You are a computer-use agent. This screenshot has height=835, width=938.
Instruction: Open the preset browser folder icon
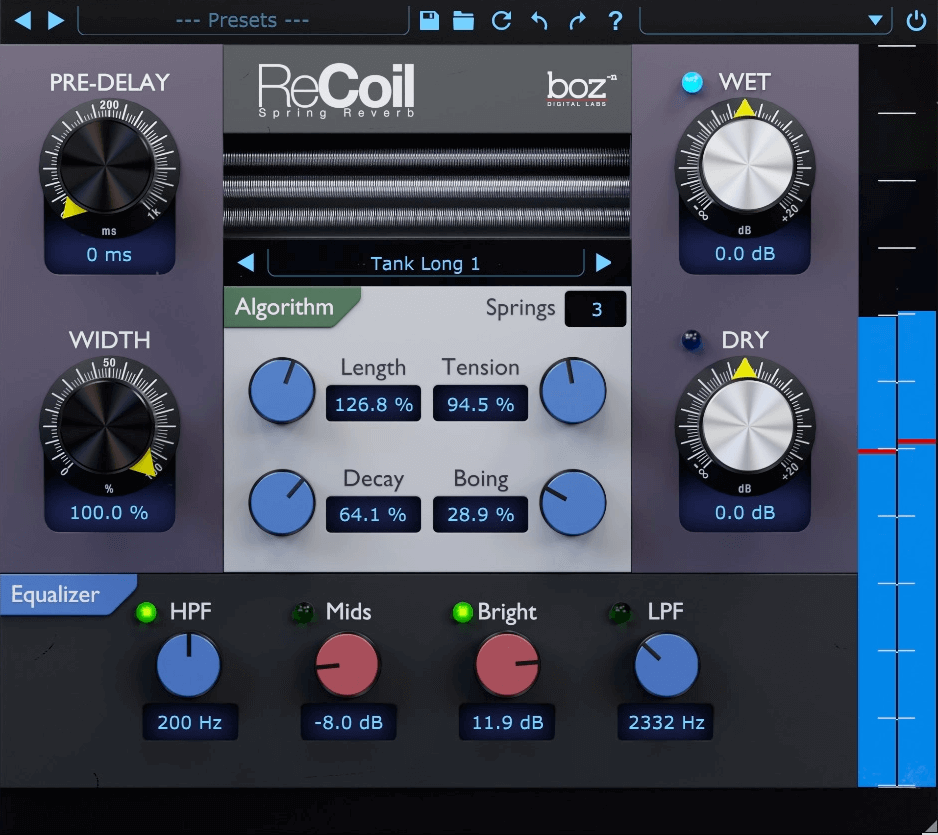pos(463,19)
